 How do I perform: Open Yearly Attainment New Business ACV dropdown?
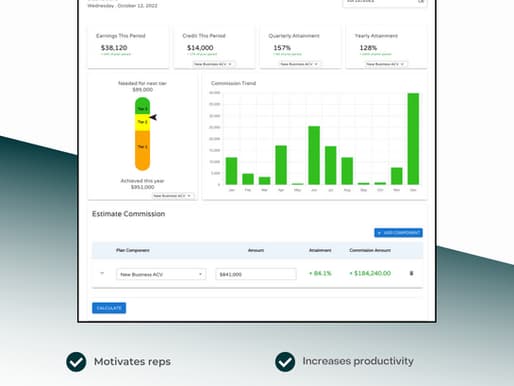tap(386, 64)
